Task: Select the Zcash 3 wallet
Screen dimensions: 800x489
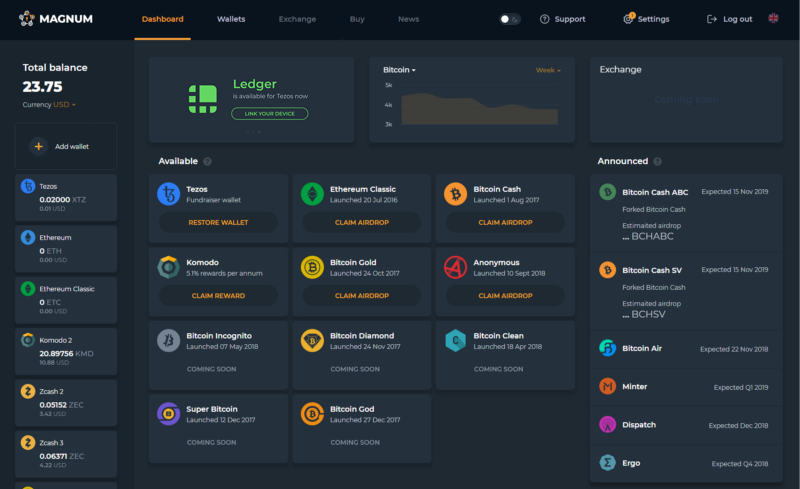Action: [66, 454]
